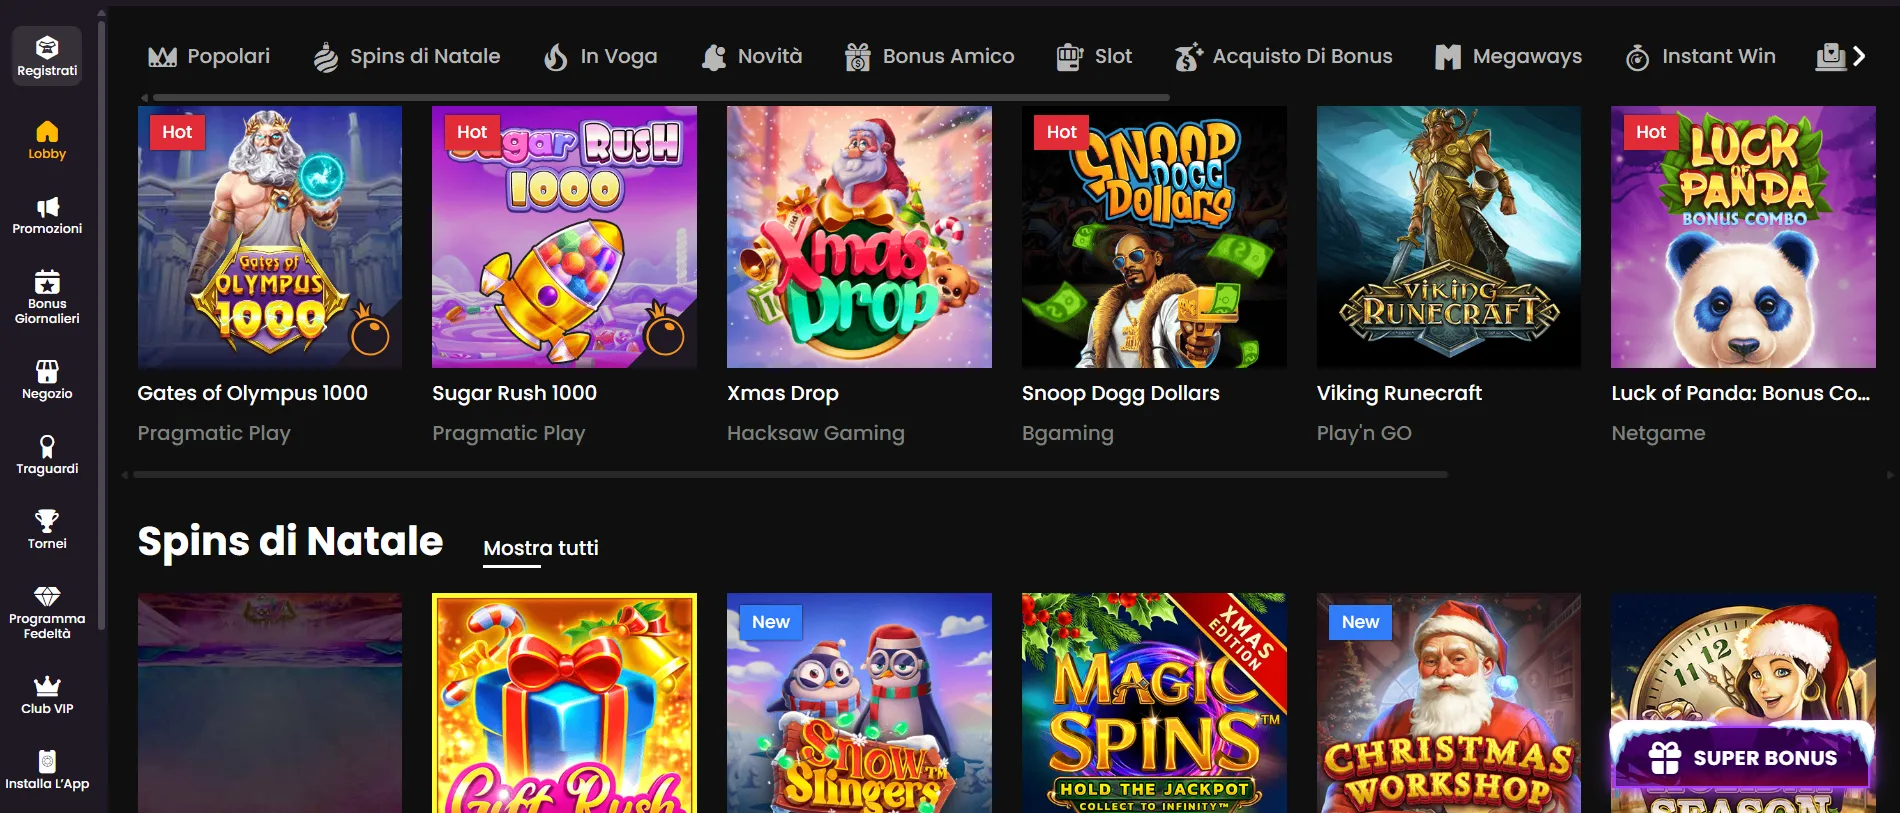Open the Snoop Dogg Dollars game thumbnail
The height and width of the screenshot is (813, 1900).
pyautogui.click(x=1154, y=237)
